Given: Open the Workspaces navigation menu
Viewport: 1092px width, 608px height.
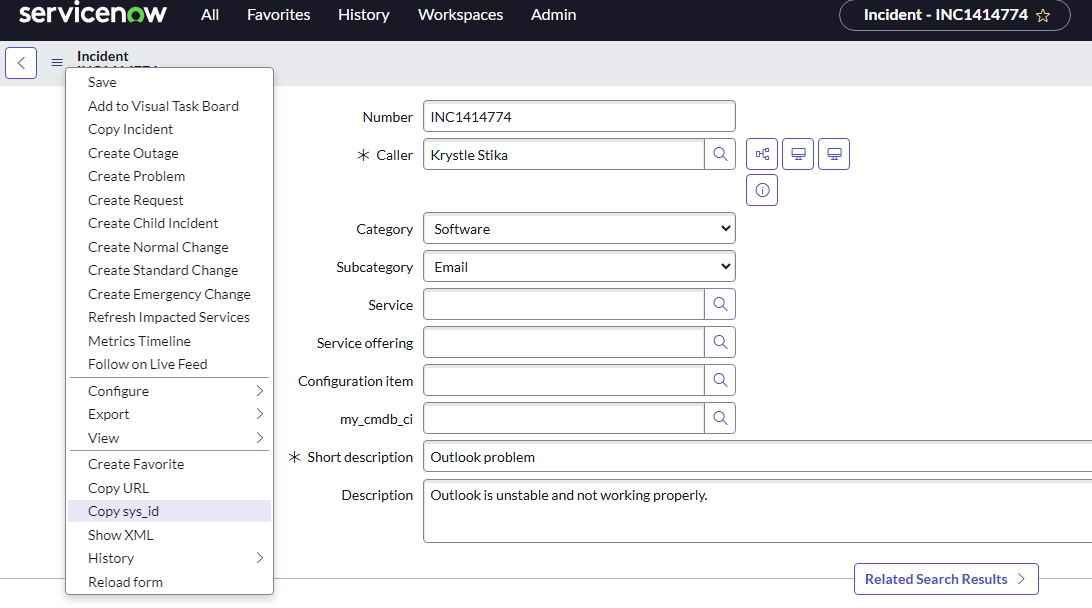Looking at the screenshot, I should click(460, 15).
